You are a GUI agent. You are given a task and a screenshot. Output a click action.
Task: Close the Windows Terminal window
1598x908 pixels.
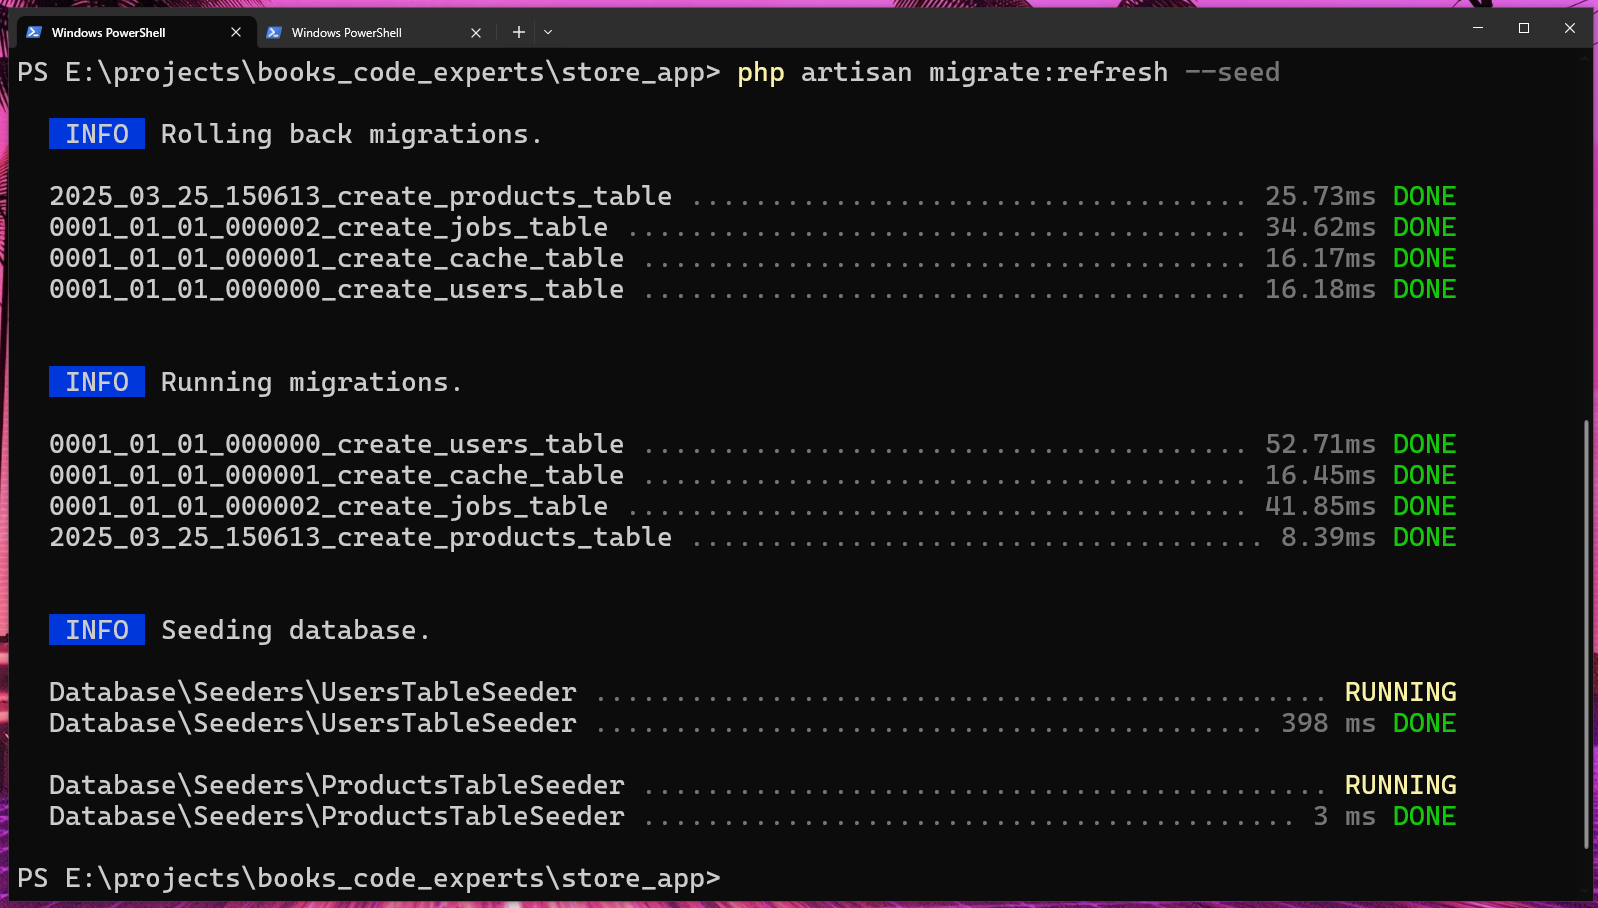click(1570, 28)
